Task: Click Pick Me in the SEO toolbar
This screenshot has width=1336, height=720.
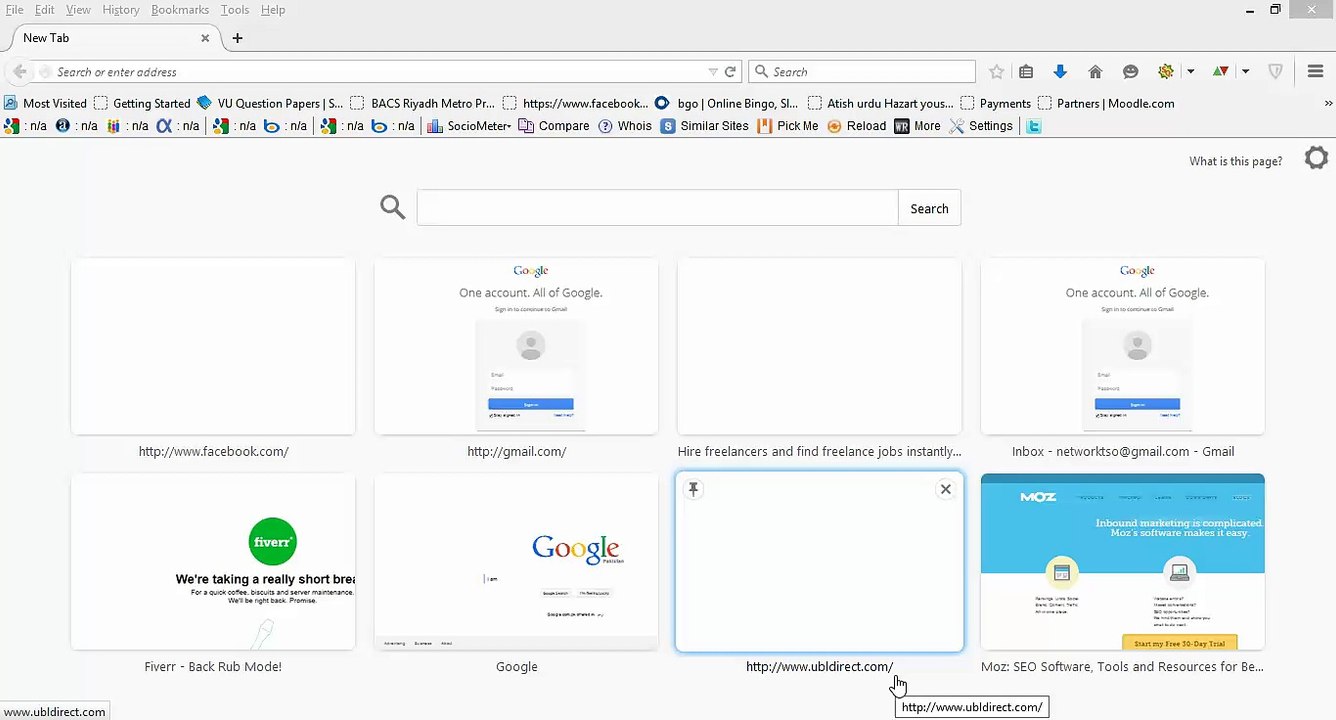Action: tap(788, 126)
